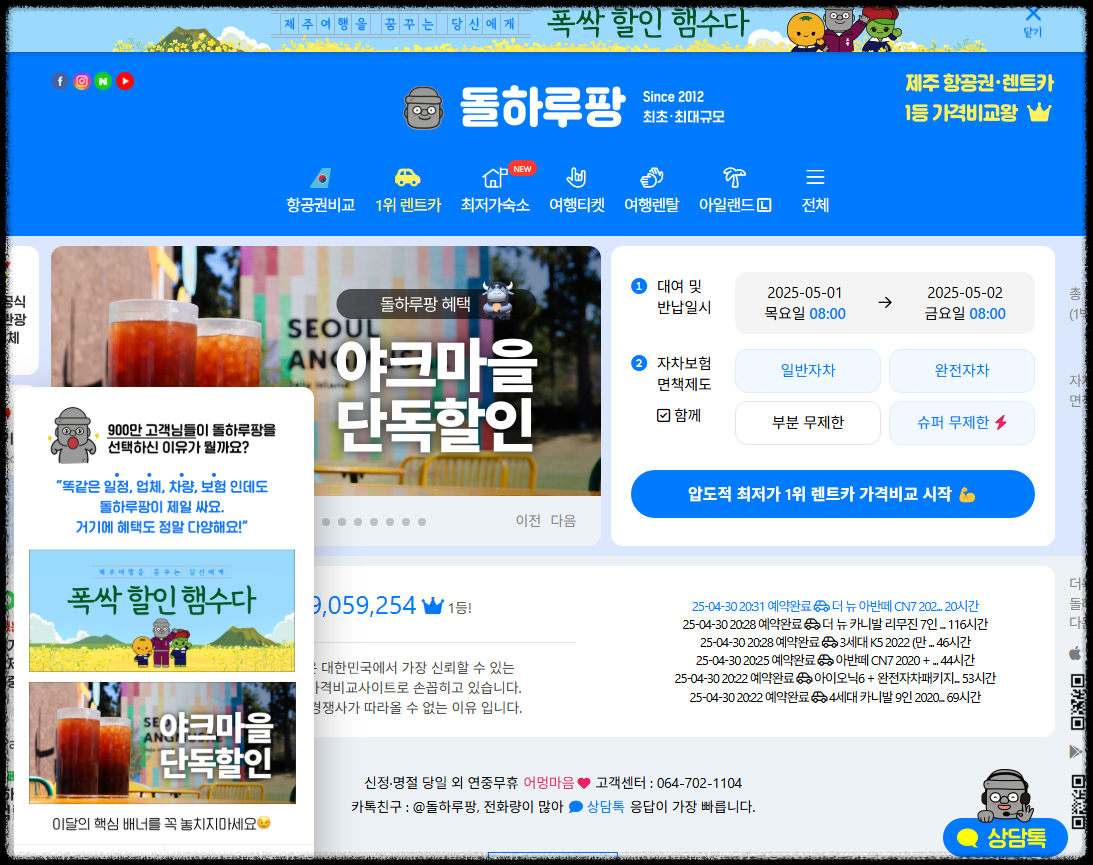Click the yellow car icon

click(408, 178)
